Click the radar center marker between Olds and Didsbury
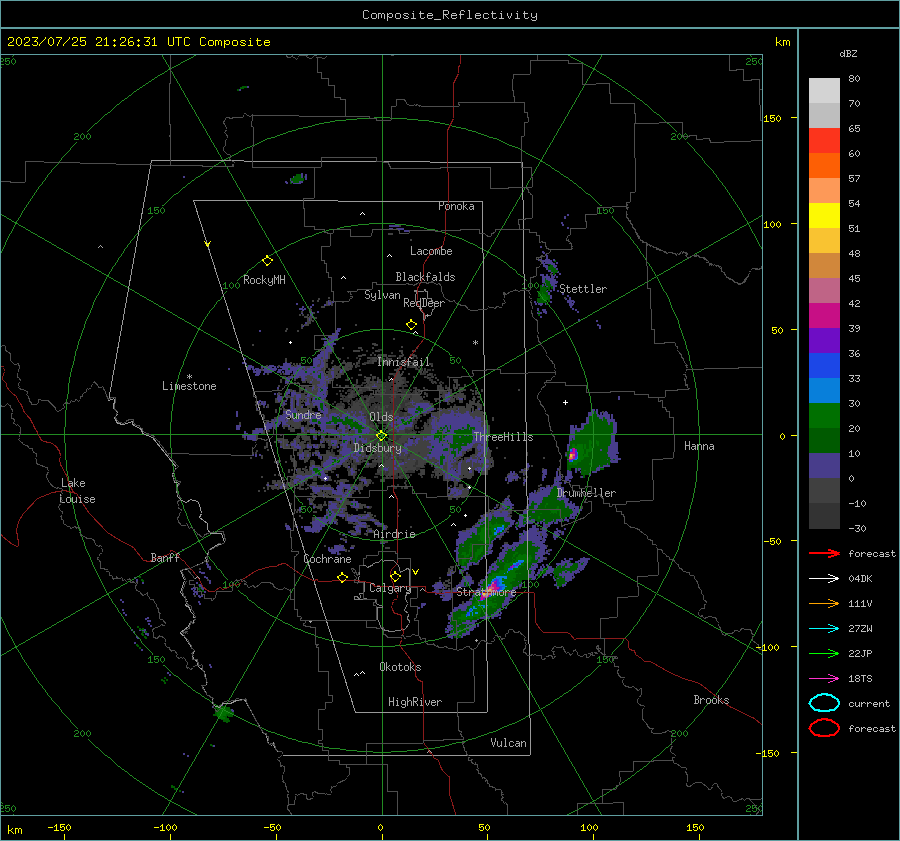Screen dimensions: 900x841 [x=381, y=436]
